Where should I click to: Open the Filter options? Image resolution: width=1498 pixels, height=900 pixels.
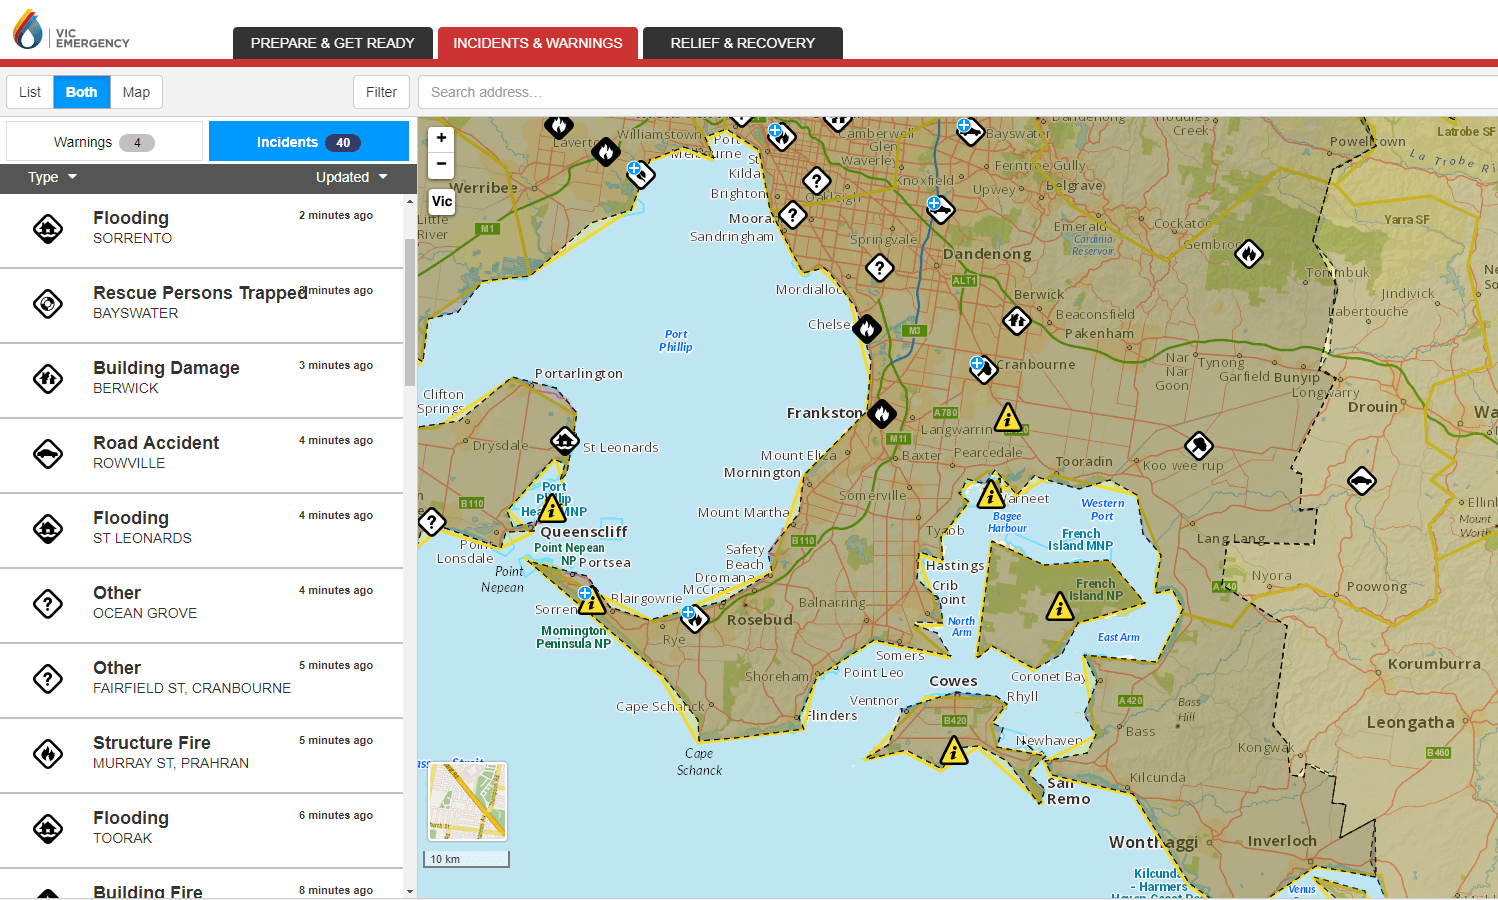[381, 92]
